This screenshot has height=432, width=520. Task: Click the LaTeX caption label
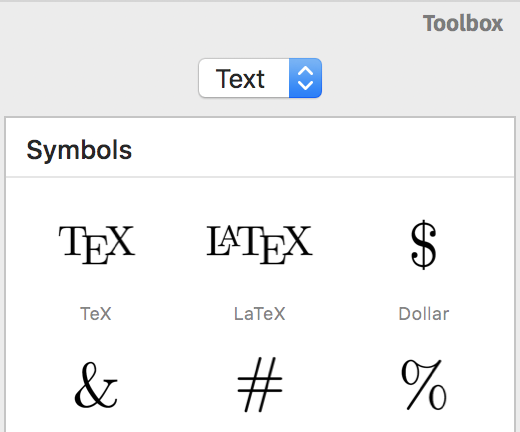click(260, 314)
